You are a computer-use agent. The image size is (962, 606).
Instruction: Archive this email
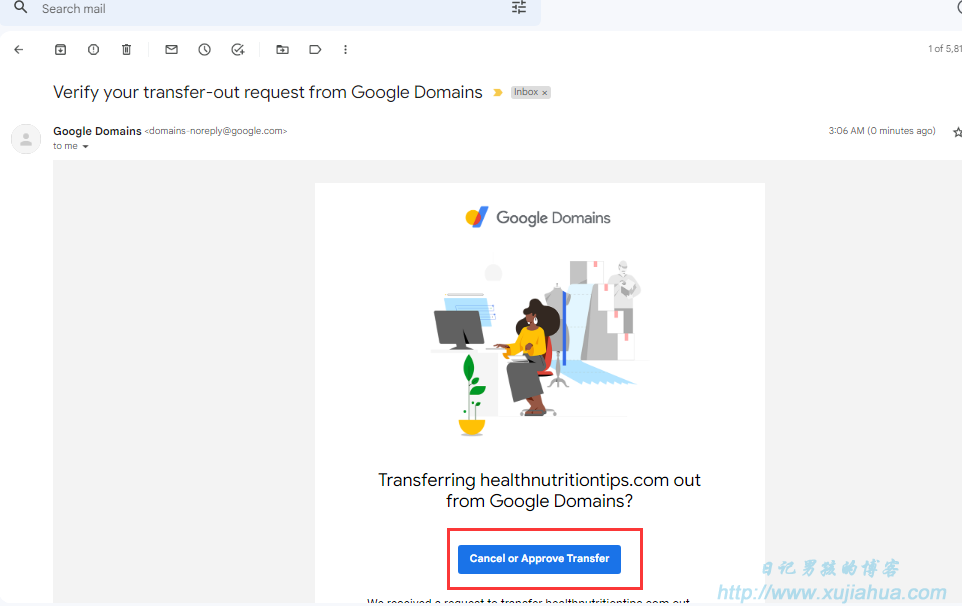[60, 50]
